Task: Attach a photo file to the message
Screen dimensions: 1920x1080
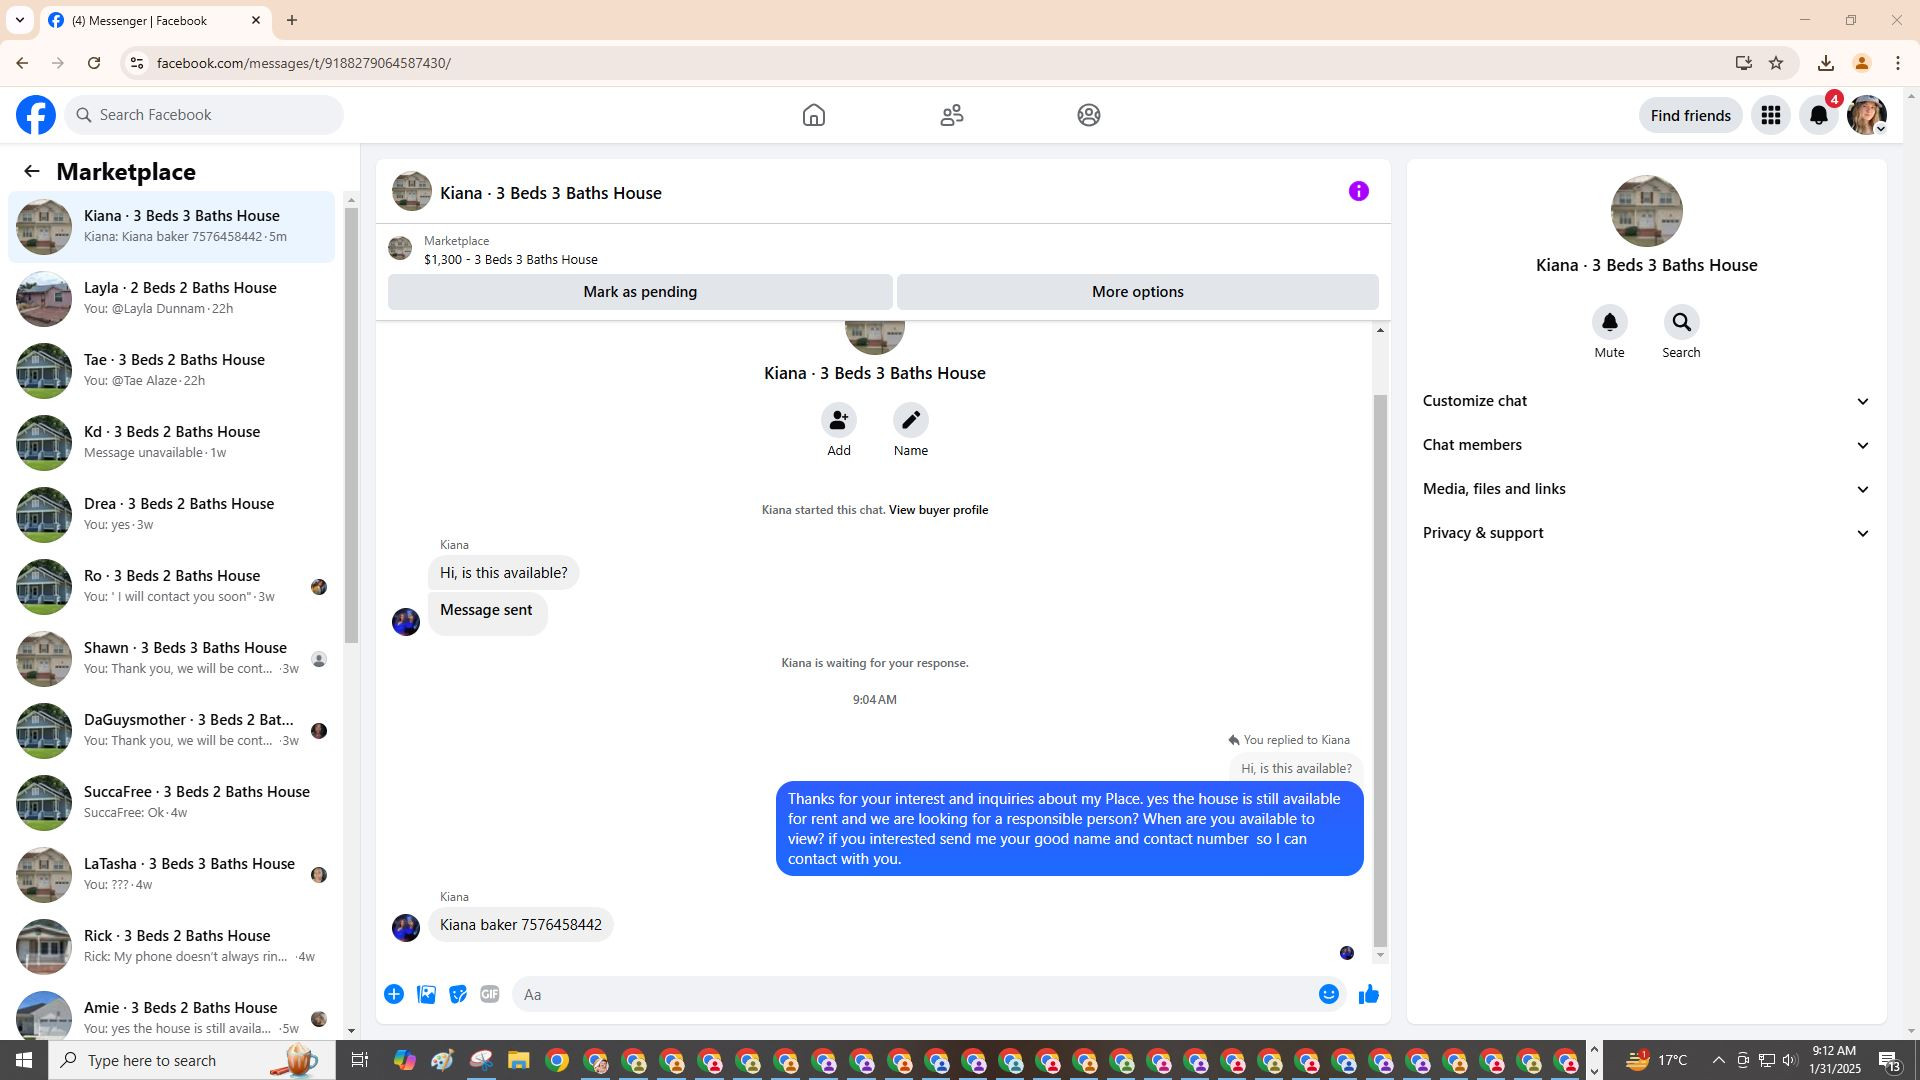Action: pyautogui.click(x=426, y=994)
